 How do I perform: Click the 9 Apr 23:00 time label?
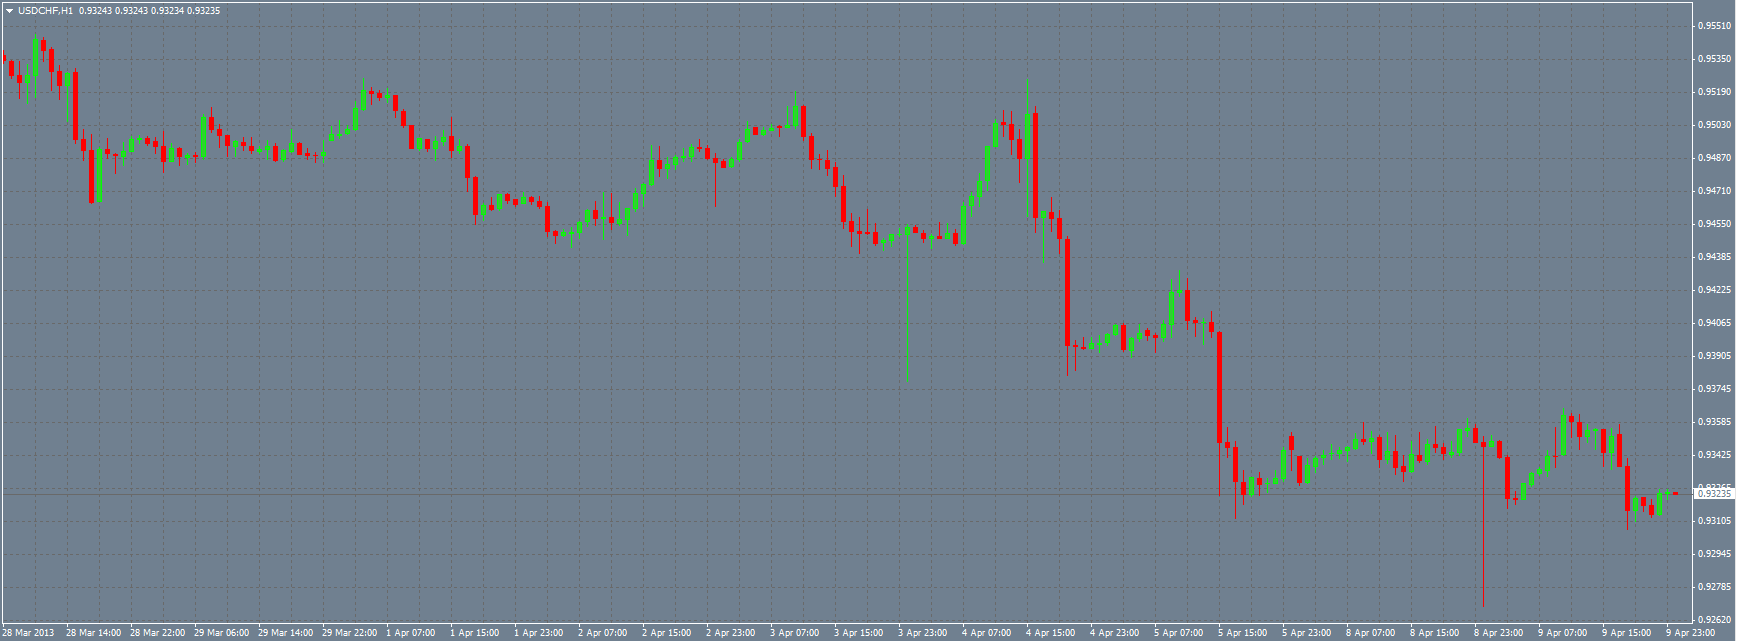coord(1691,633)
